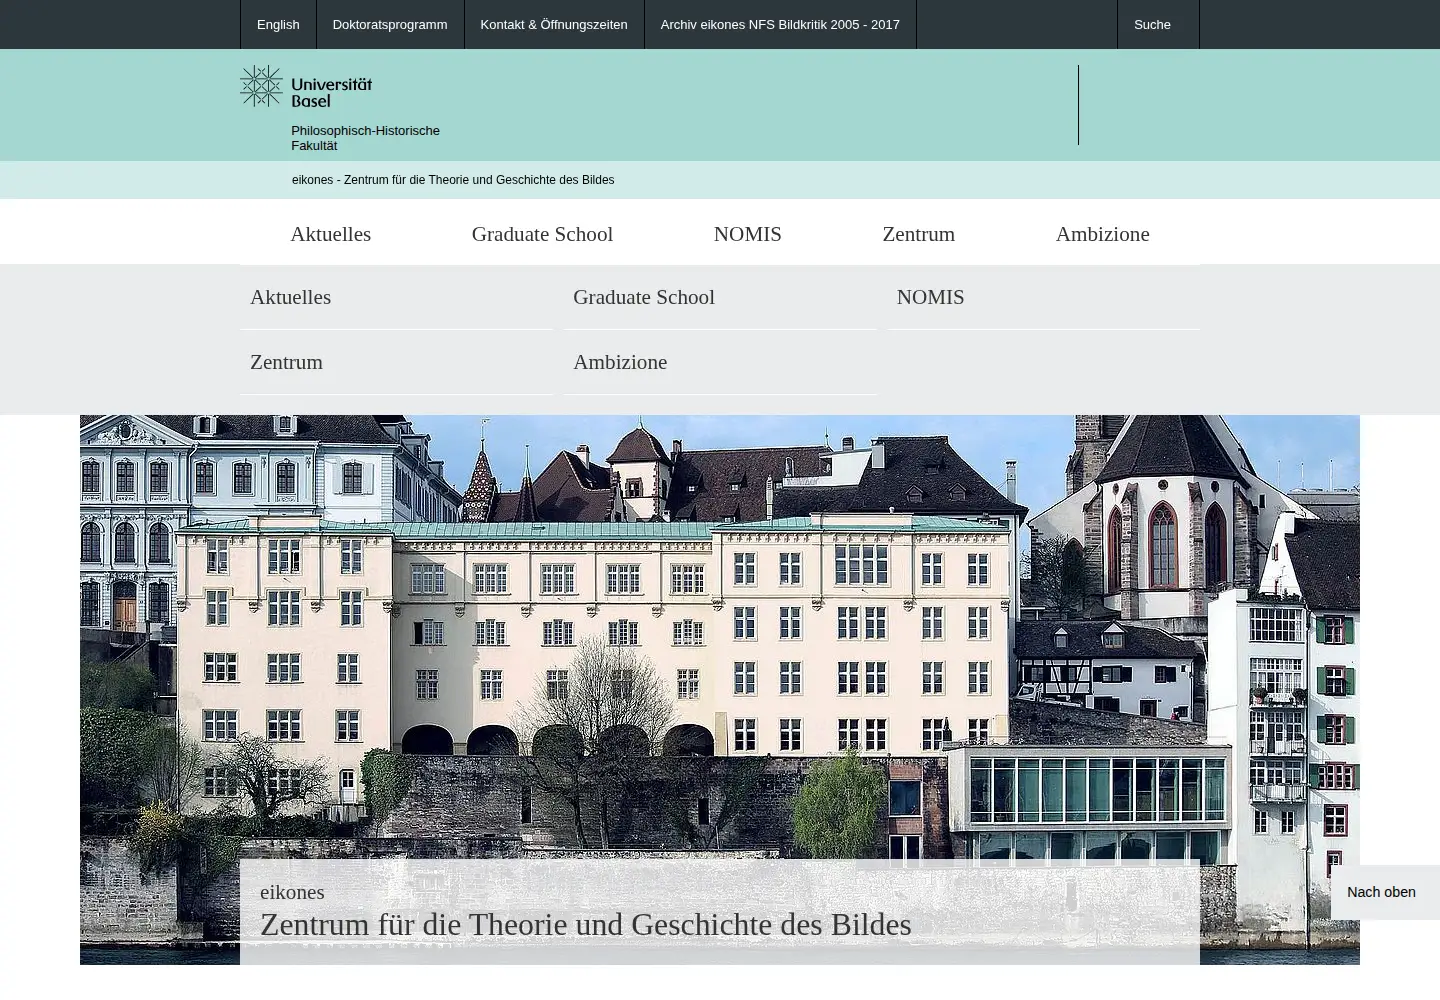Select Aktuelles in main navigation bar

[331, 234]
